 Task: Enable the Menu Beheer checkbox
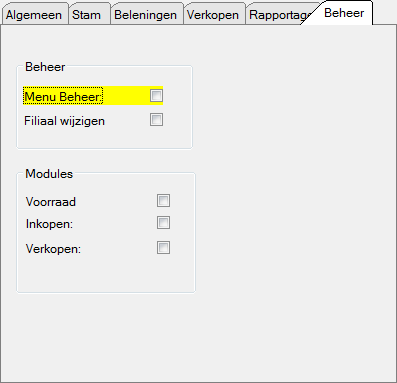[x=156, y=96]
